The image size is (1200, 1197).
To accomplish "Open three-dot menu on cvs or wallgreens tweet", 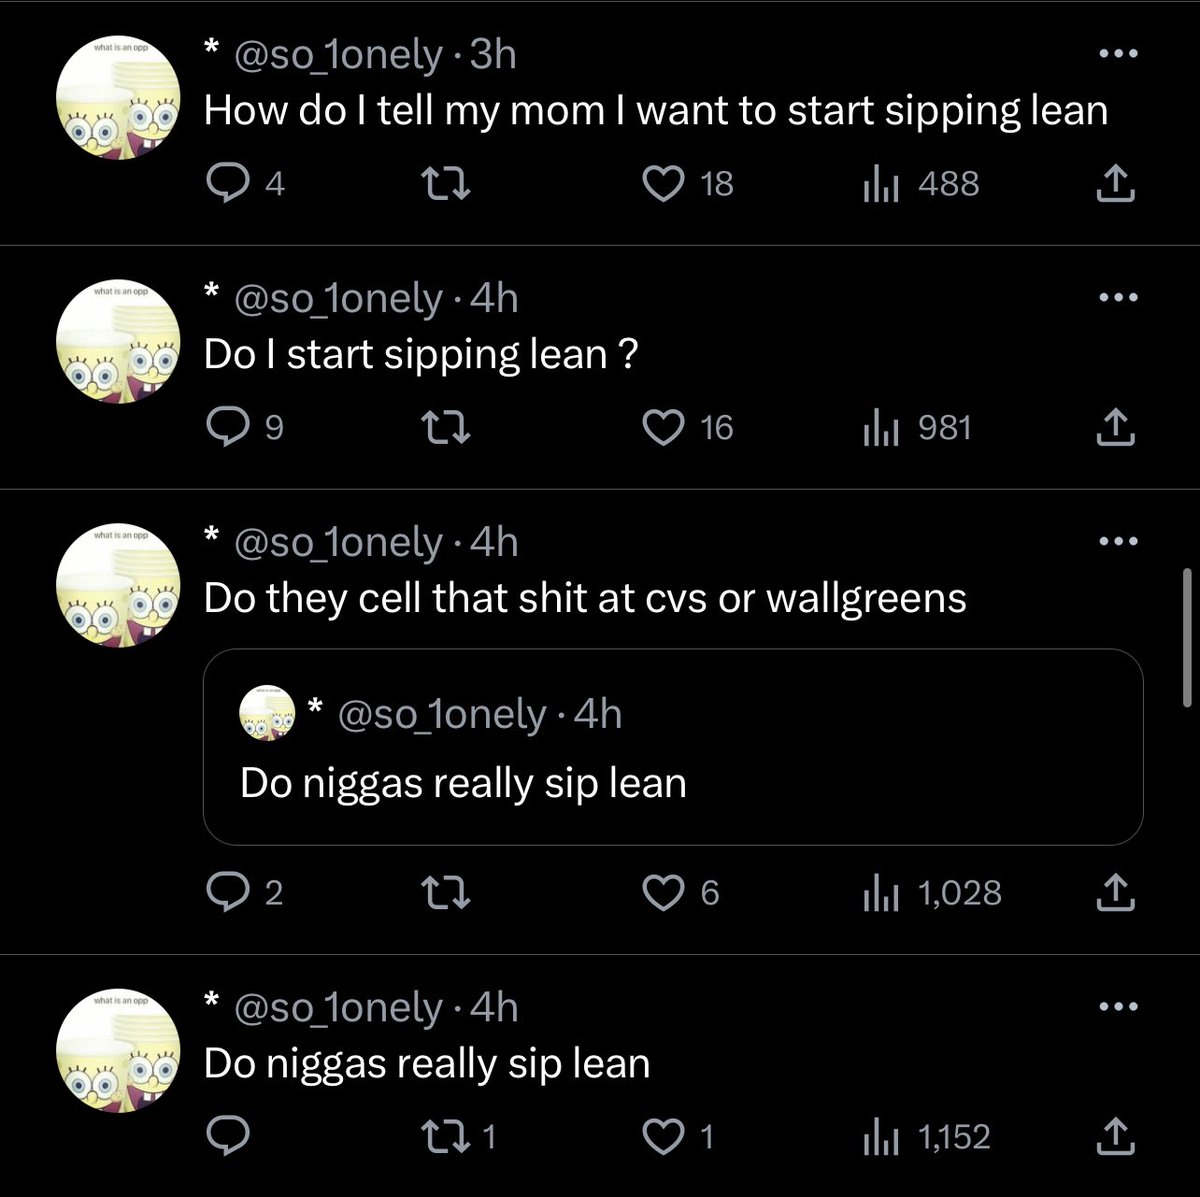I will coord(1117,541).
